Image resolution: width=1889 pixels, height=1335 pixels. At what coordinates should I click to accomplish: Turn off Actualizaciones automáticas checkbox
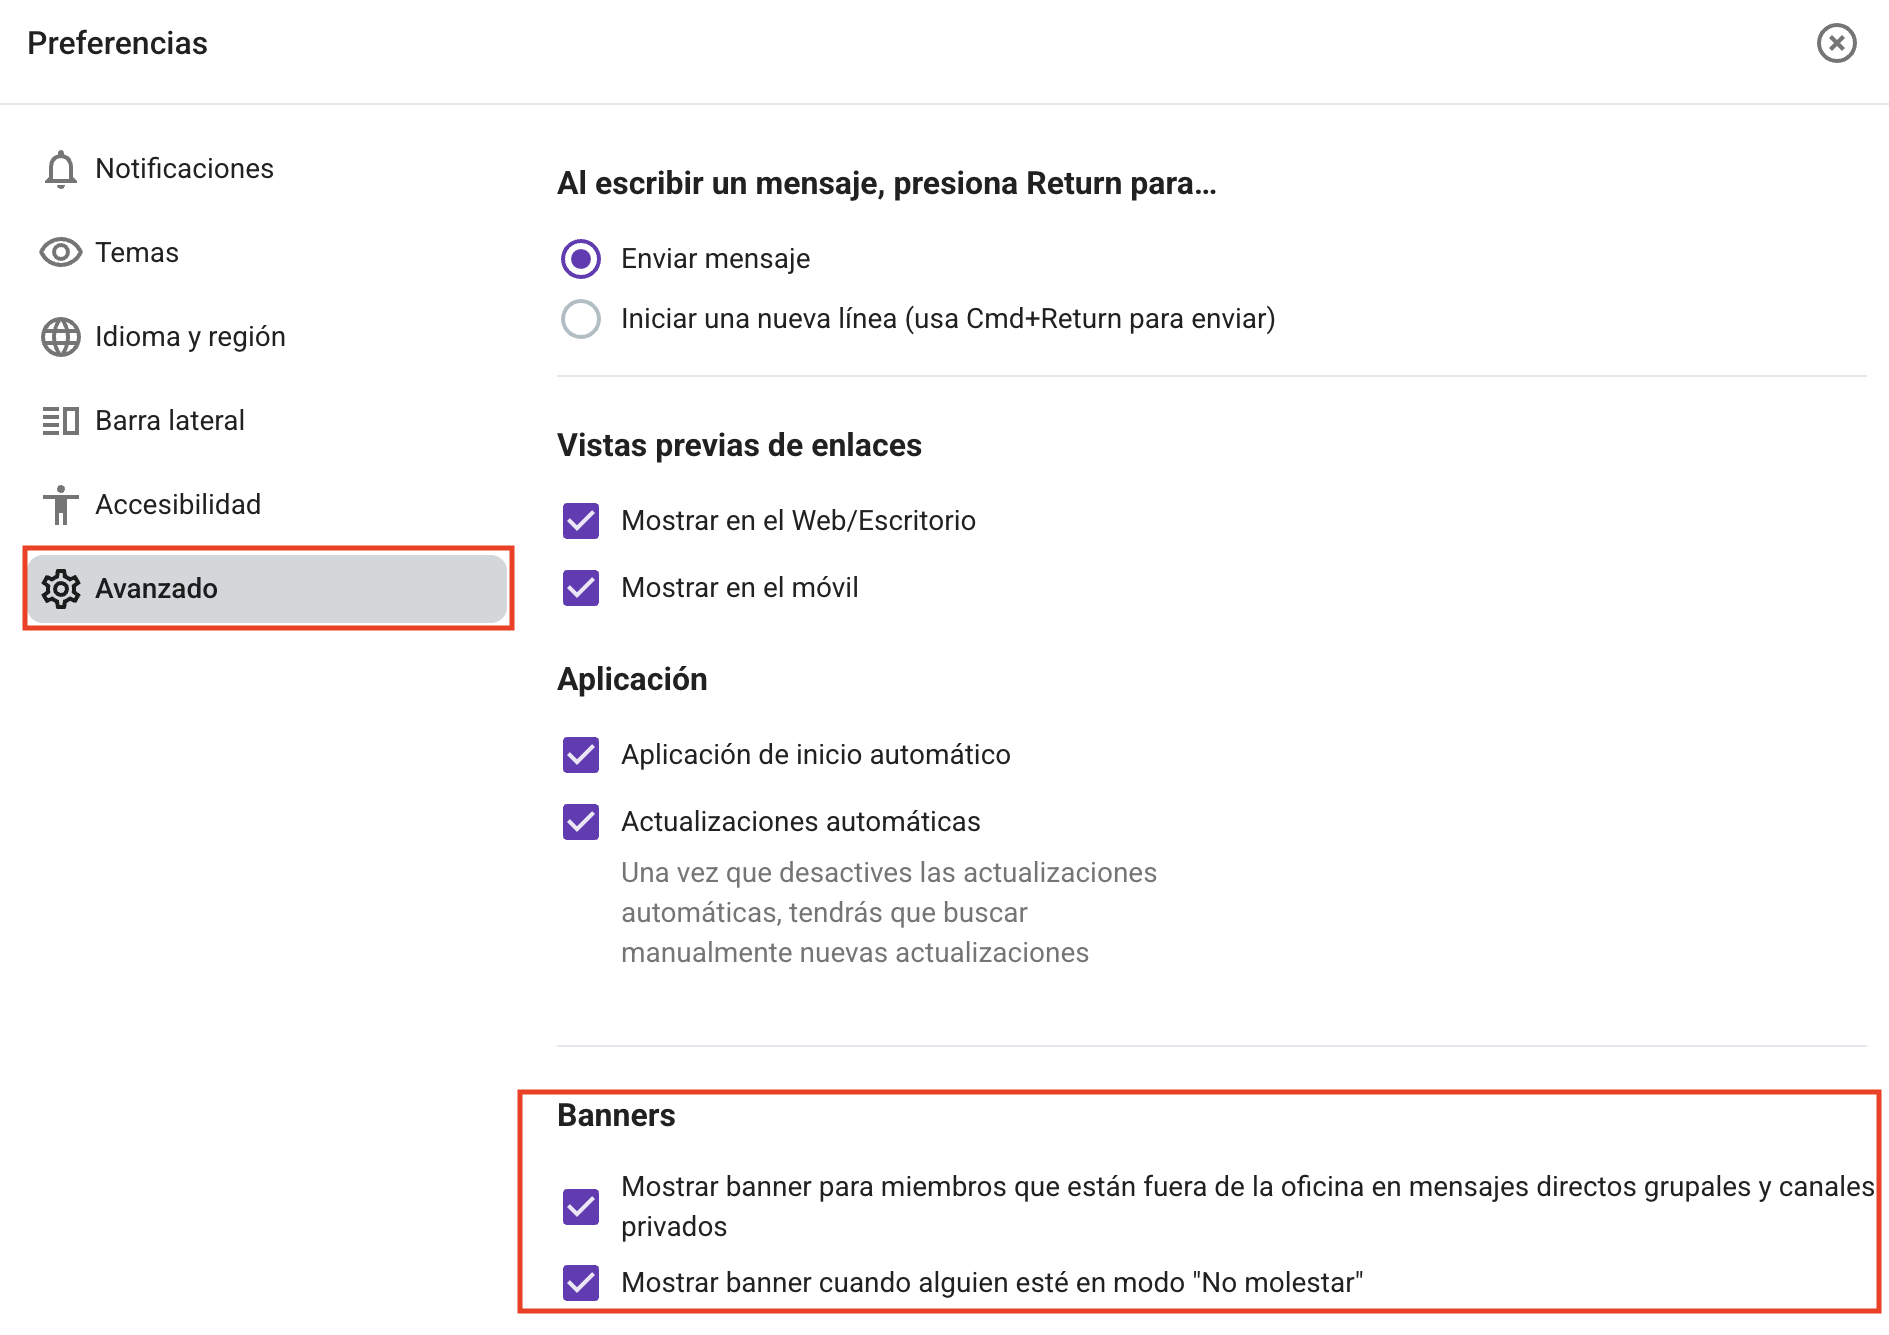click(581, 822)
